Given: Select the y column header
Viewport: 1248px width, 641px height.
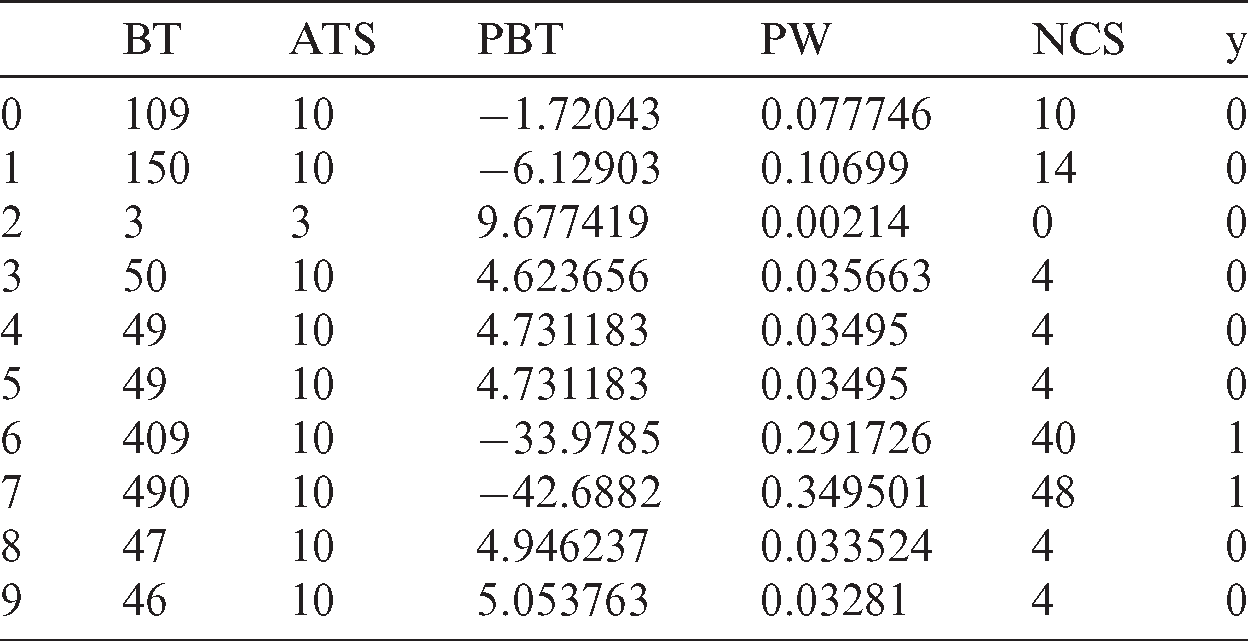Looking at the screenshot, I should click(x=1236, y=47).
